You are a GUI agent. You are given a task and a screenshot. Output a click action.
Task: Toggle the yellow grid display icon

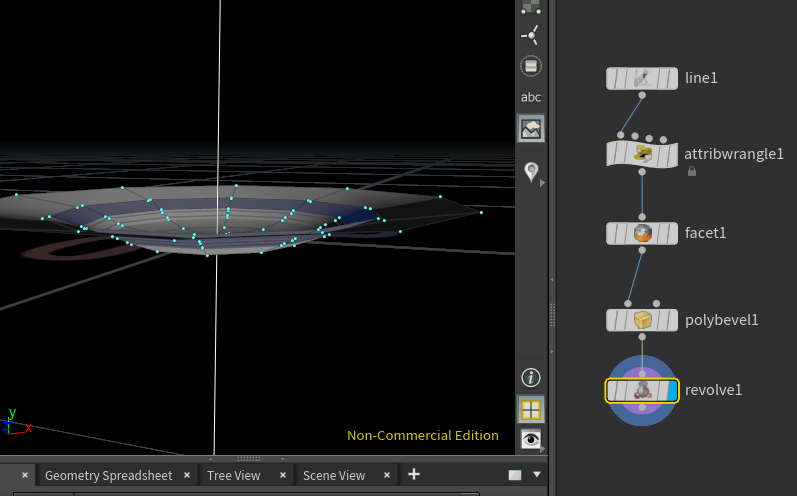[x=531, y=410]
